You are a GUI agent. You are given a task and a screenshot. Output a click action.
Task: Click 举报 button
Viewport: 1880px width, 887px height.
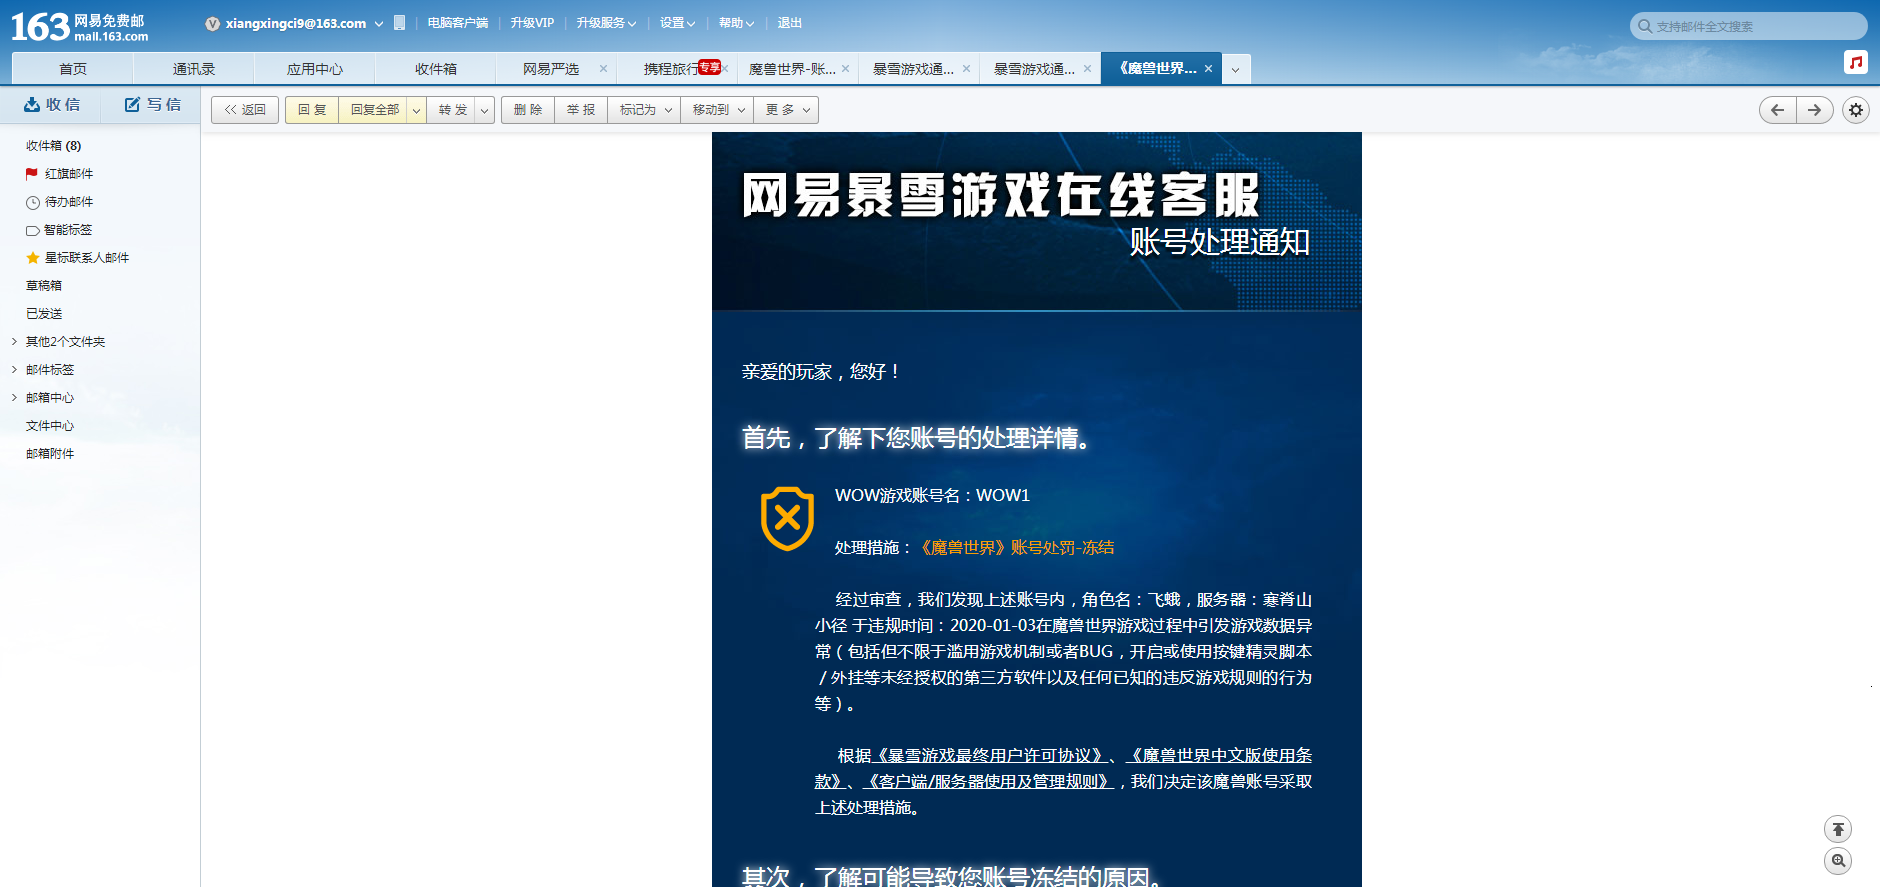point(581,110)
